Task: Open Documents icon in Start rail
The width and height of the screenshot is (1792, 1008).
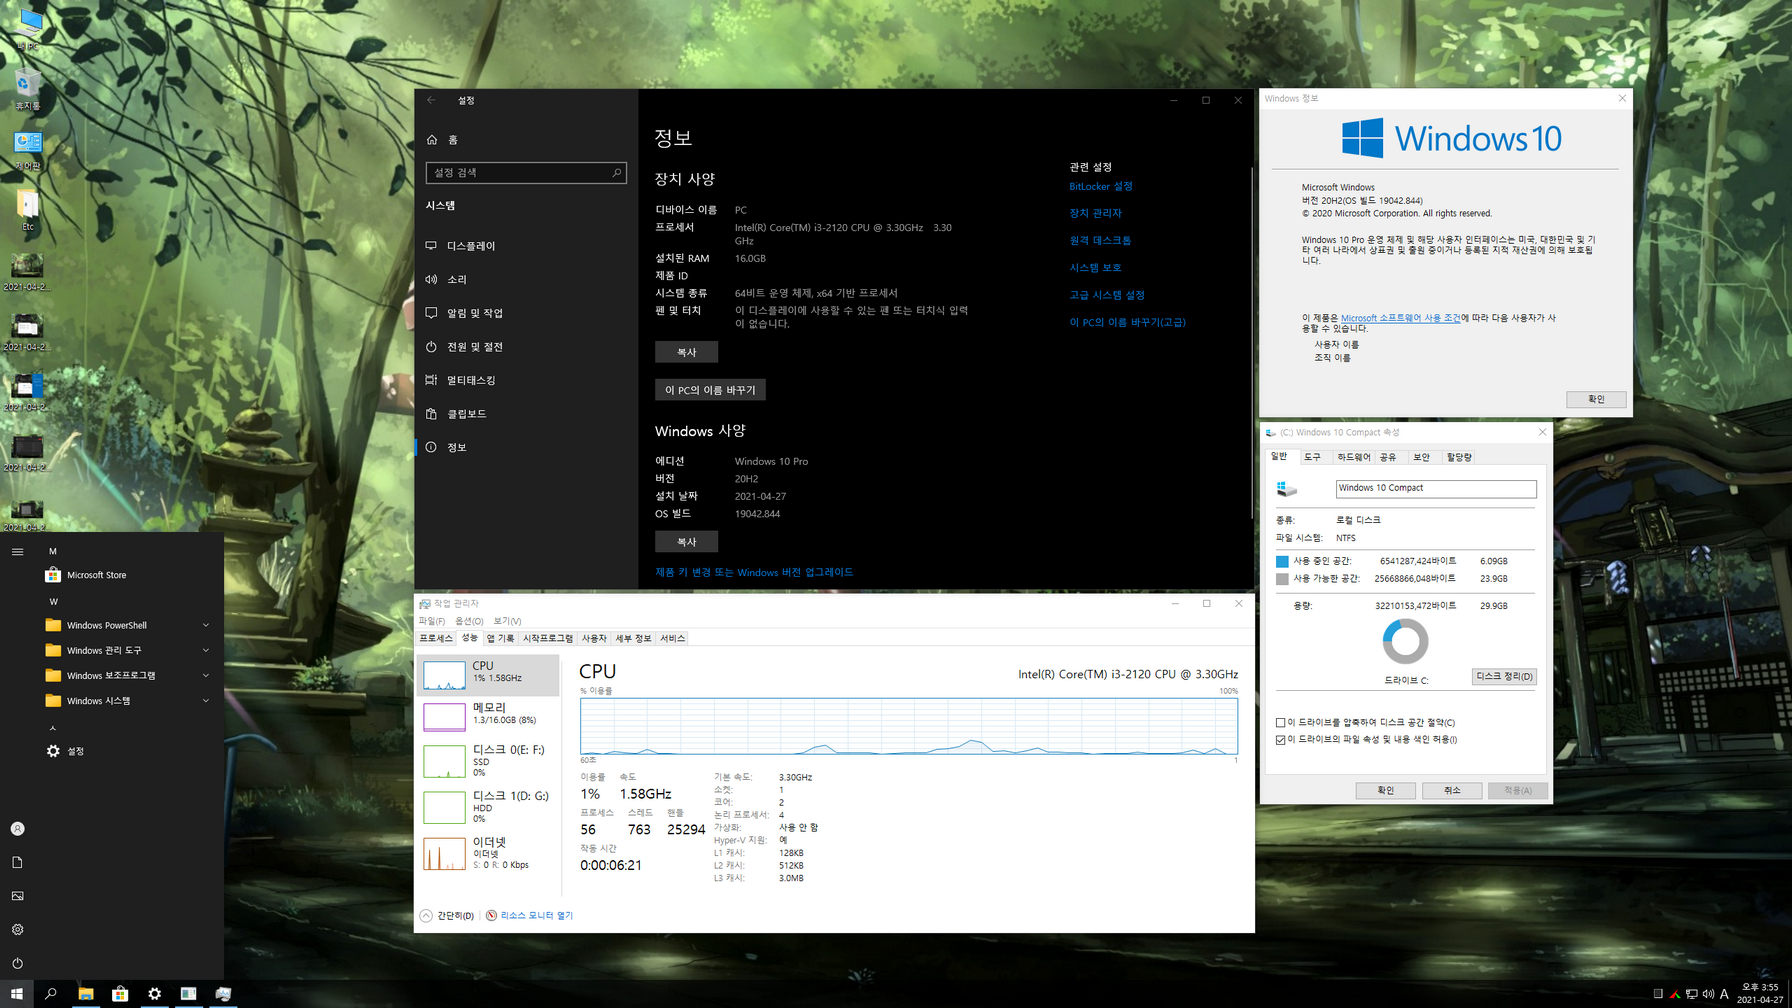Action: pyautogui.click(x=17, y=862)
